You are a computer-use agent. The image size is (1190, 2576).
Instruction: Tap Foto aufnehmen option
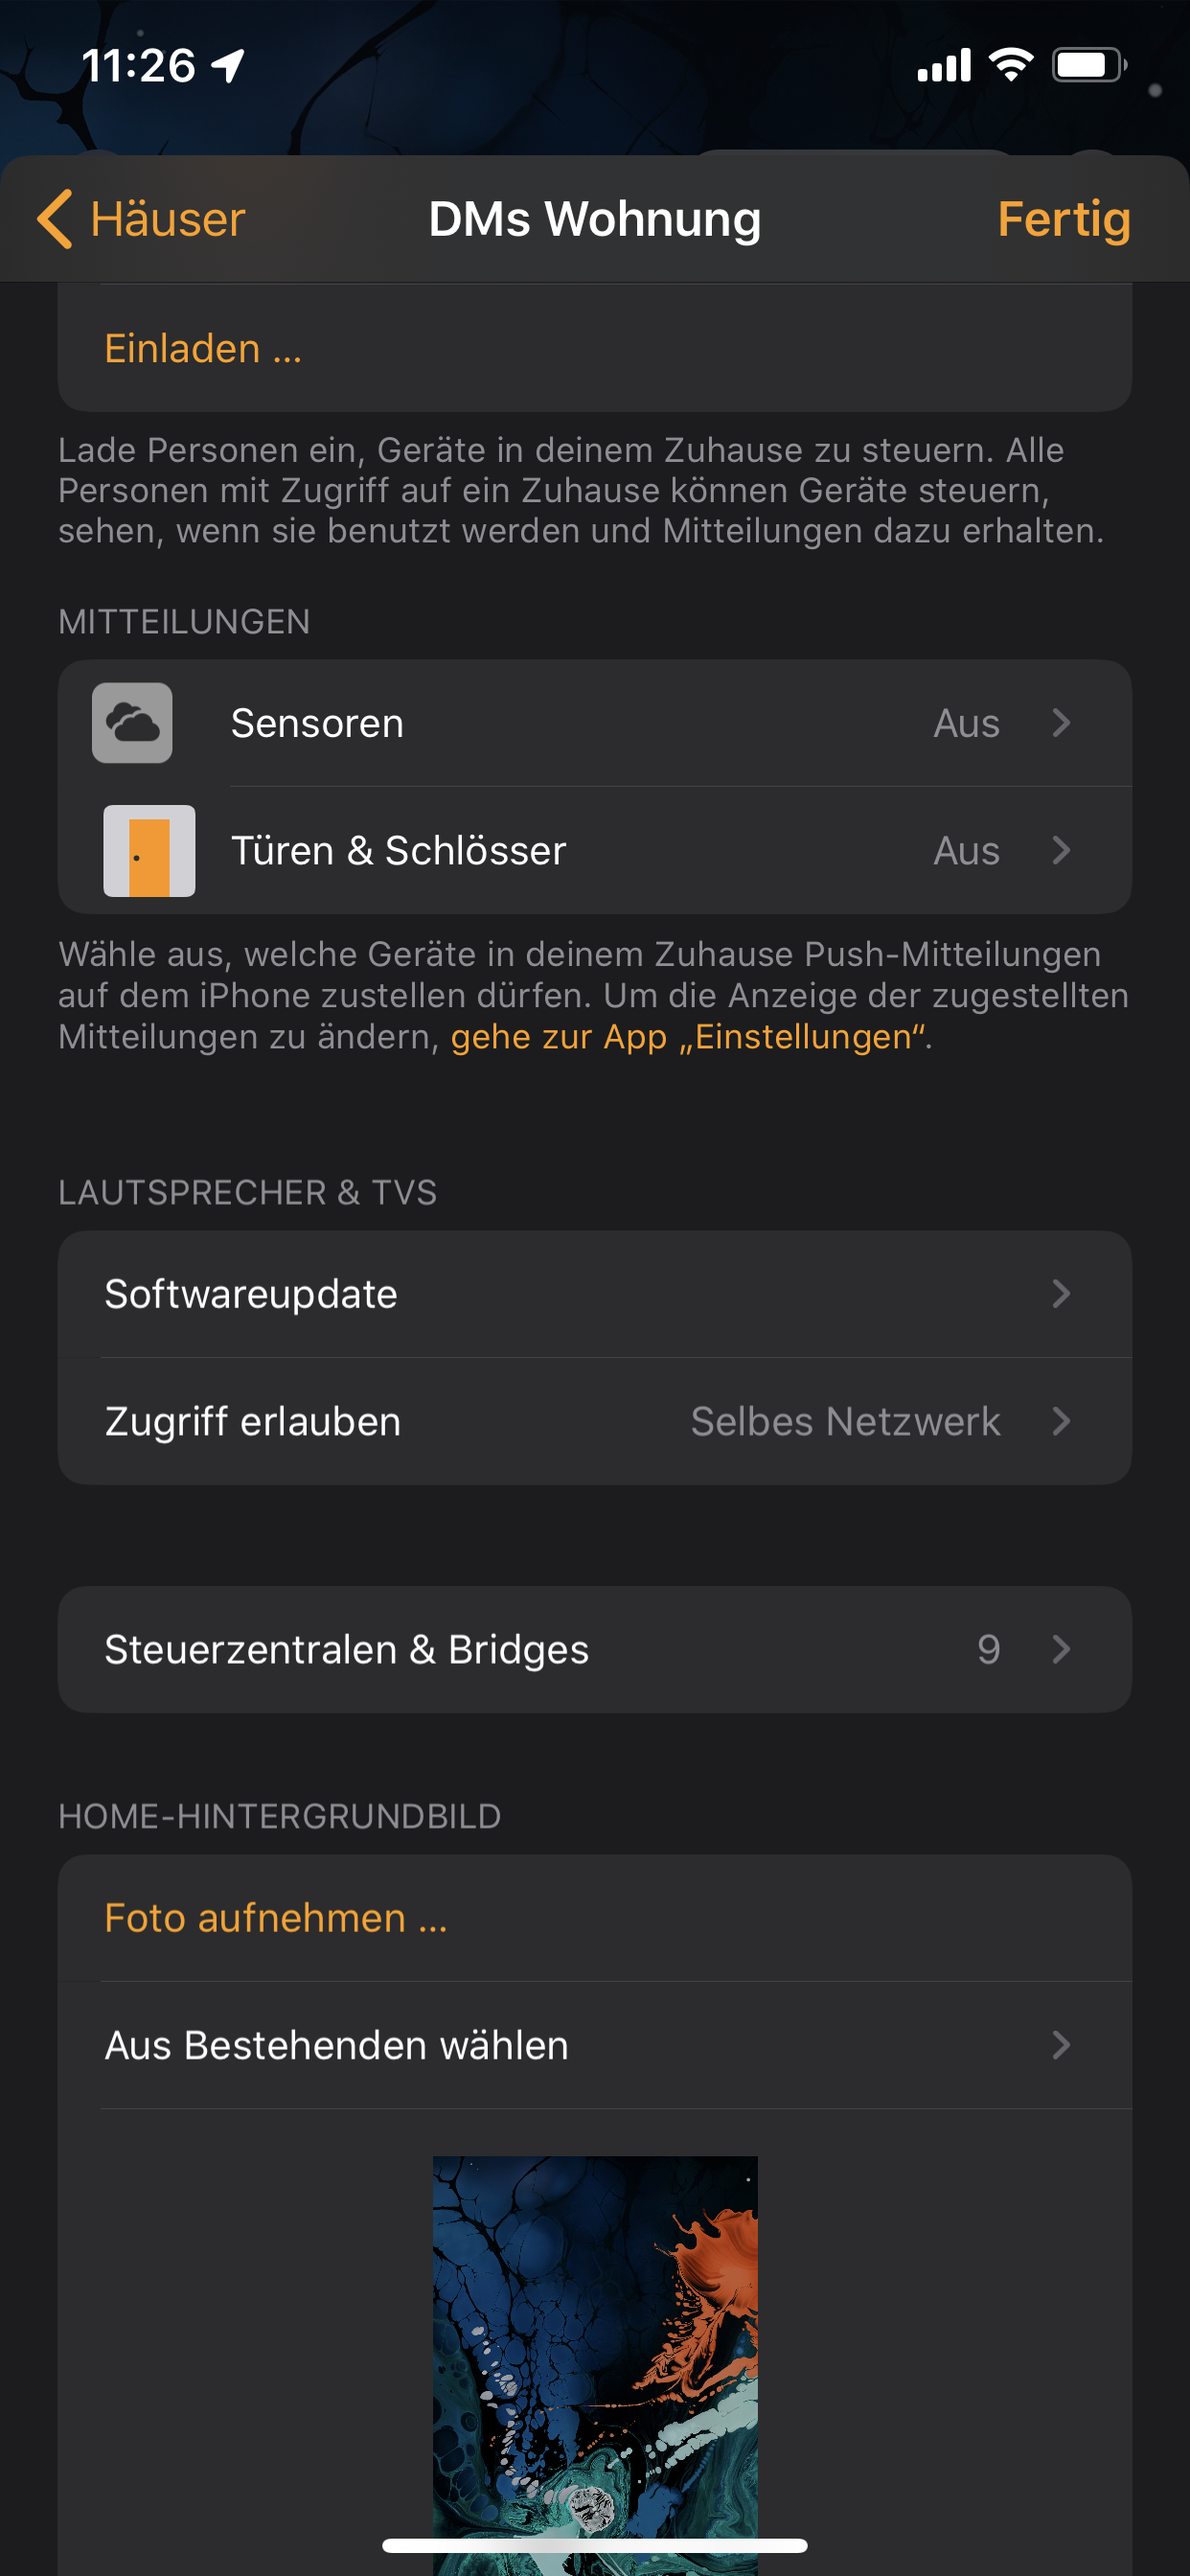275,1918
